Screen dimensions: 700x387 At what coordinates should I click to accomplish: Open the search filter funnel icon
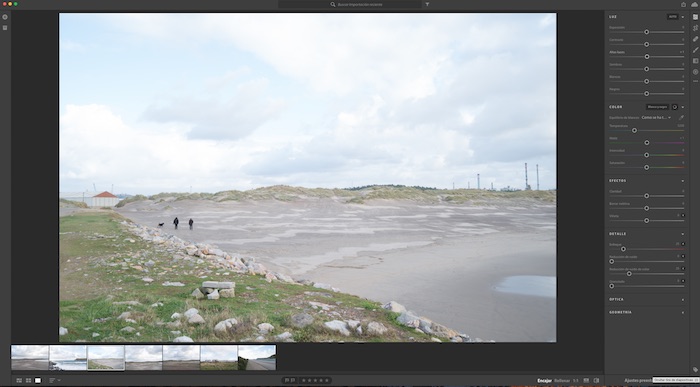[x=427, y=4]
